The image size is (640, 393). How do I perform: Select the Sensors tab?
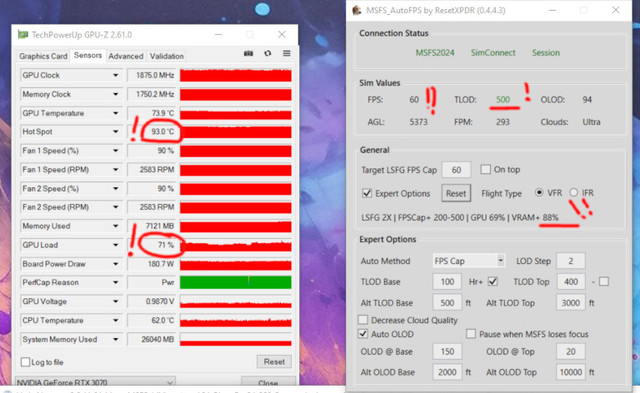click(x=88, y=56)
